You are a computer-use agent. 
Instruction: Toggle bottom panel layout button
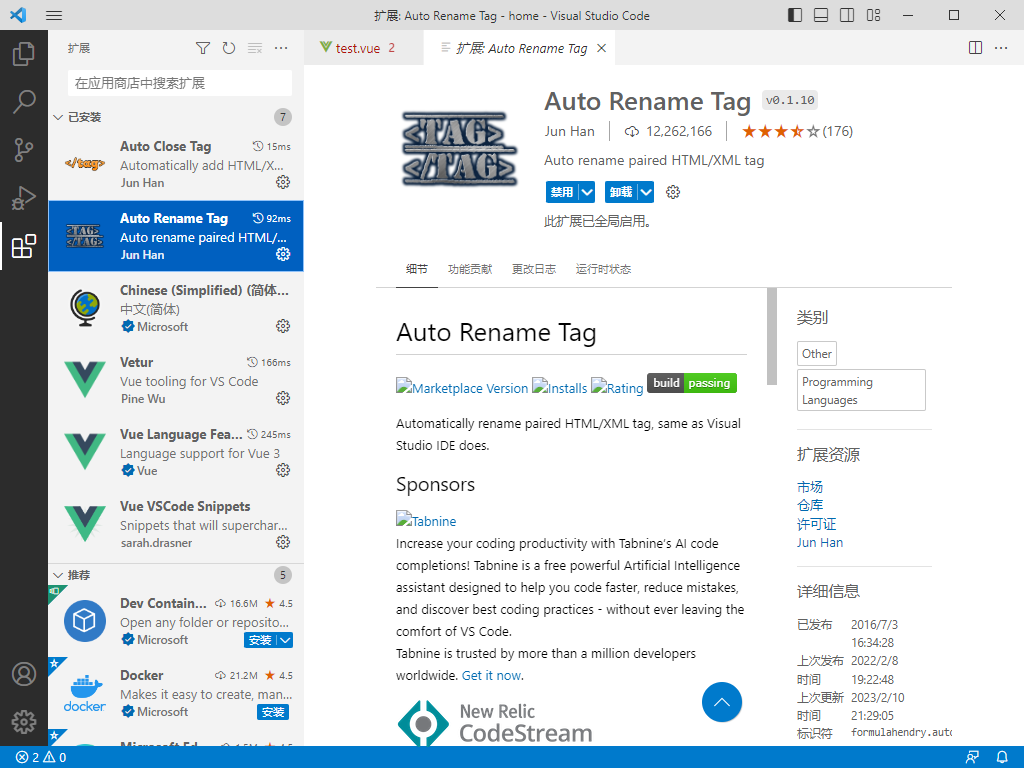point(821,15)
